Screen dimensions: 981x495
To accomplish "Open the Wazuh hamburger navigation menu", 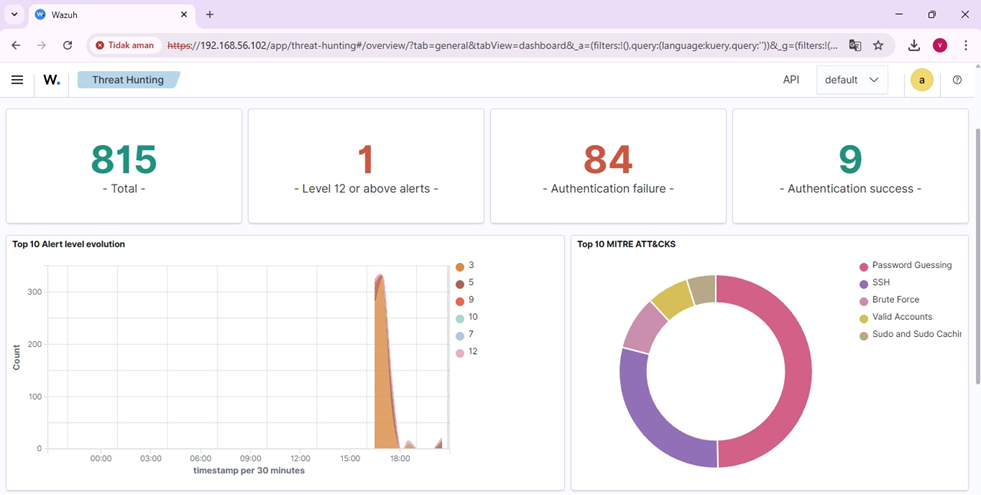I will (18, 80).
